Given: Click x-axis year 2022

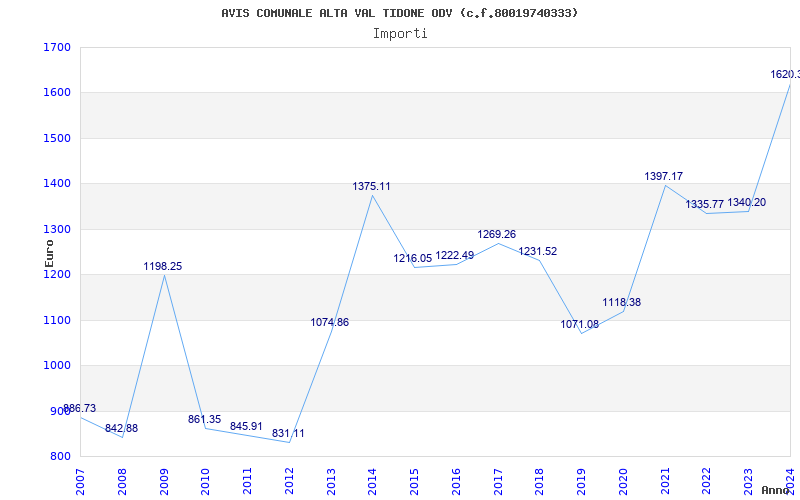Looking at the screenshot, I should (x=707, y=482).
